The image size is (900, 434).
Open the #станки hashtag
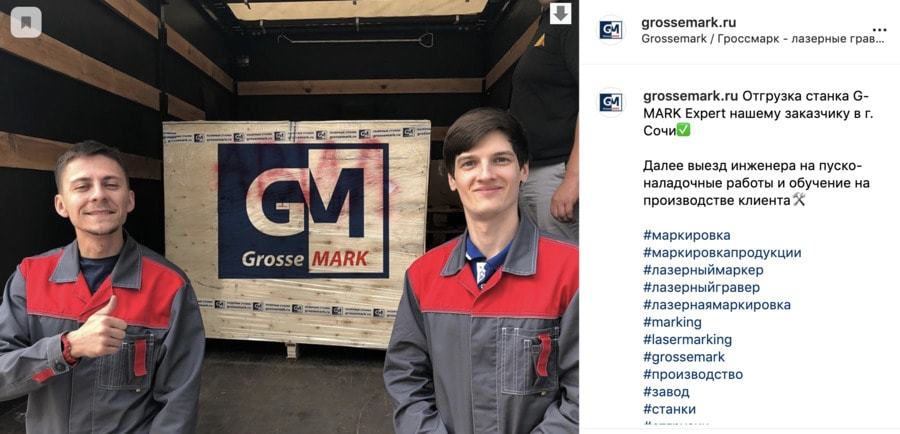pyautogui.click(x=669, y=409)
